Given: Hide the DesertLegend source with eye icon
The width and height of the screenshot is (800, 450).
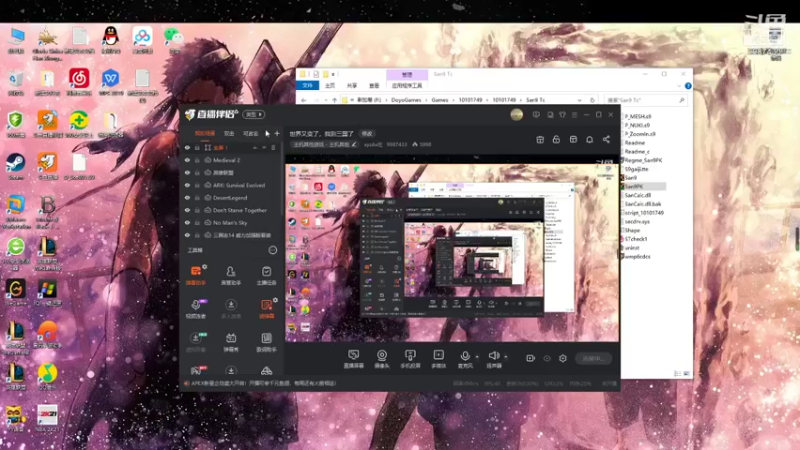Looking at the screenshot, I should 187,198.
